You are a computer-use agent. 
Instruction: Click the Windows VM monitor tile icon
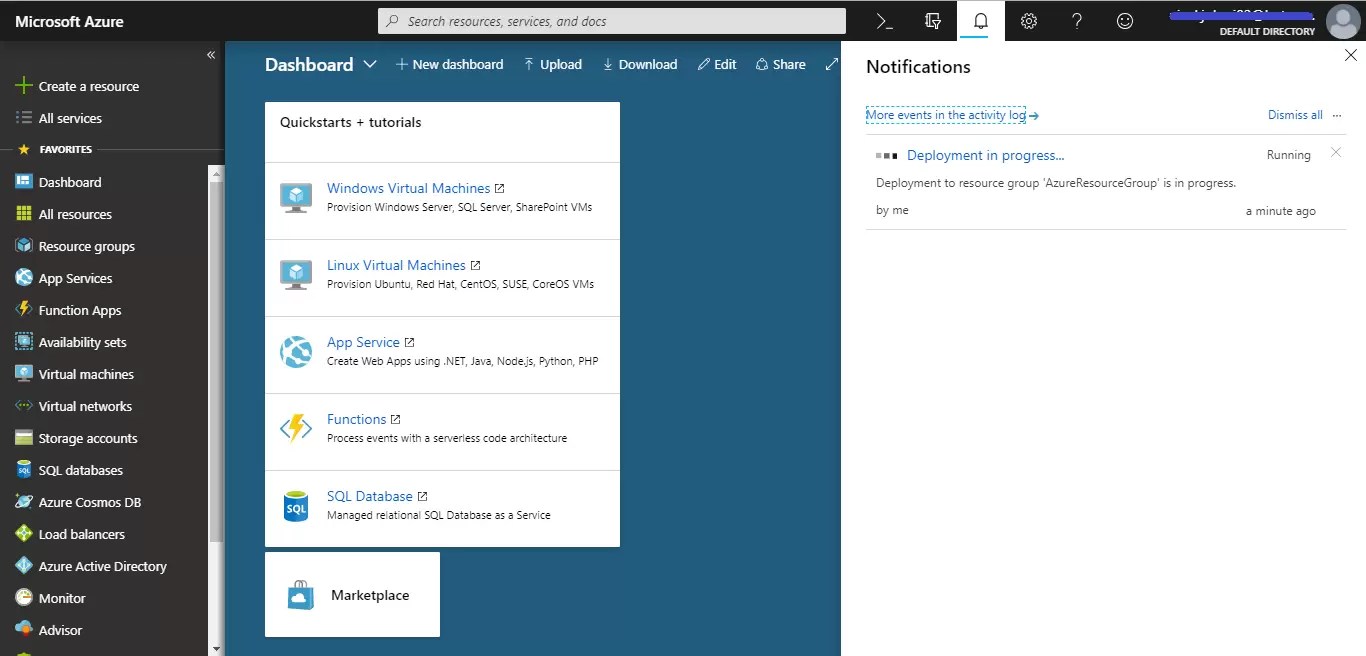point(296,198)
